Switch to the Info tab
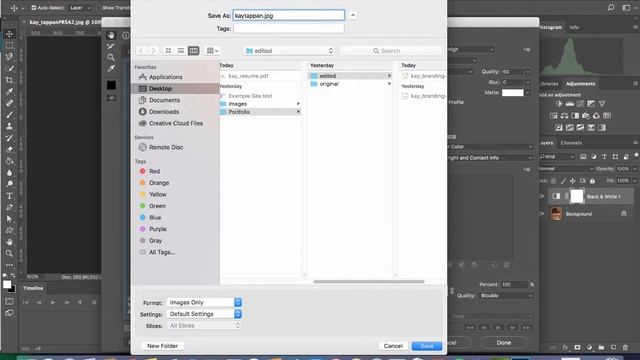640x360 pixels. click(574, 27)
